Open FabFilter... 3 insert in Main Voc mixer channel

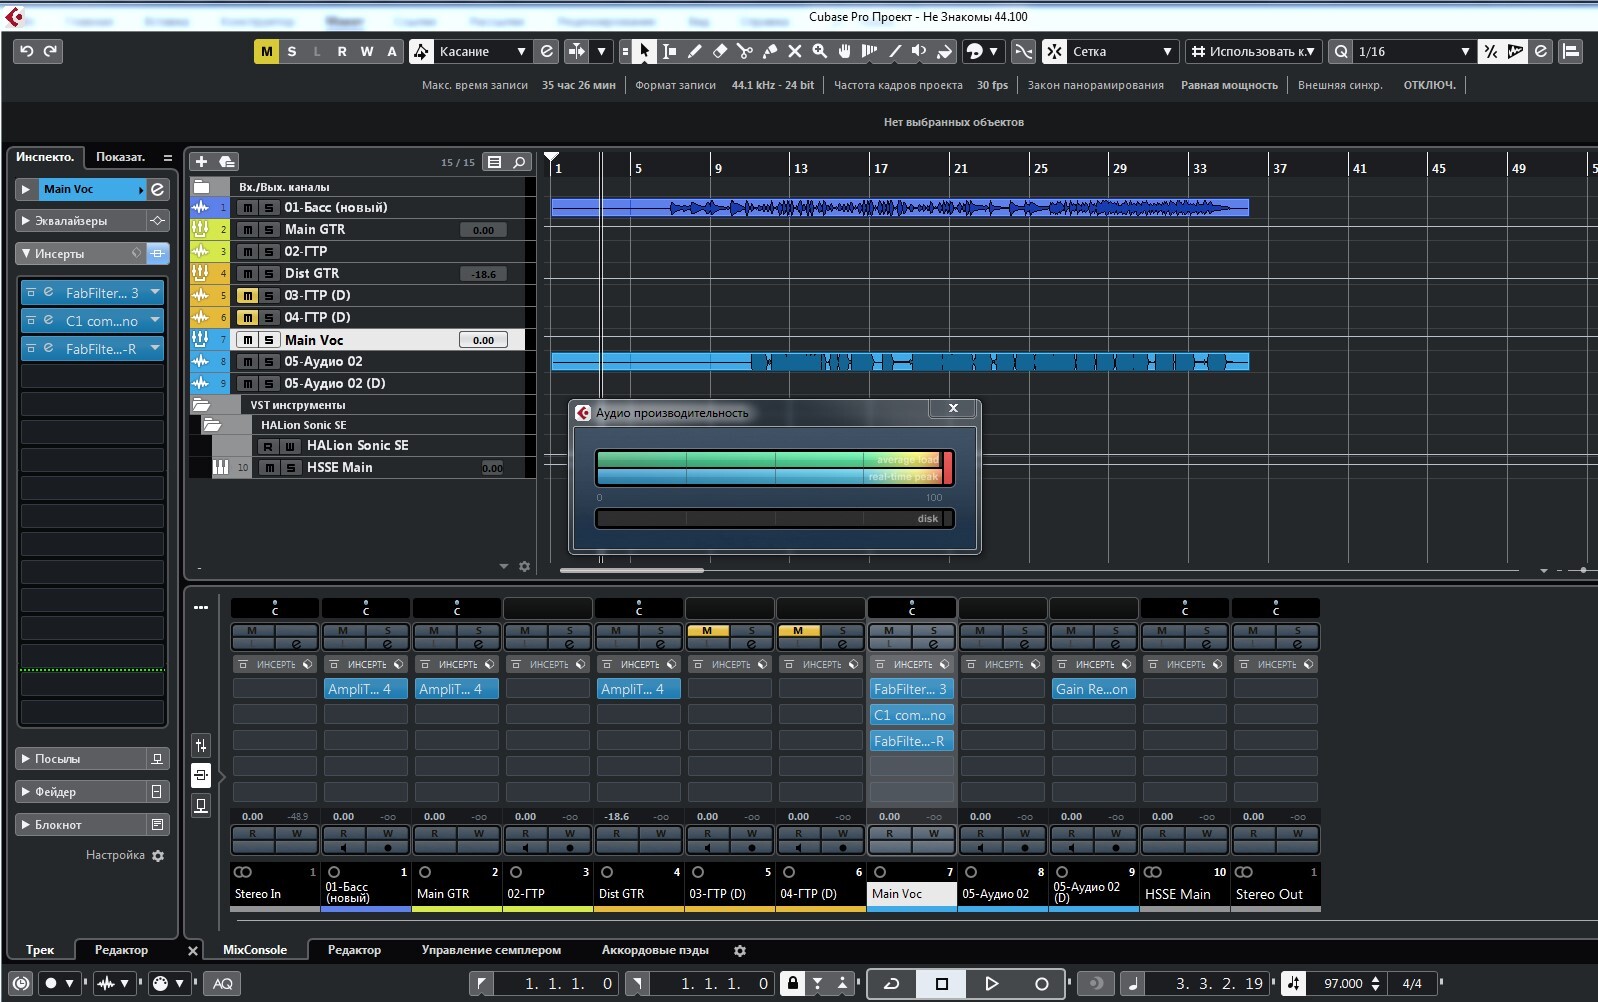[x=910, y=689]
